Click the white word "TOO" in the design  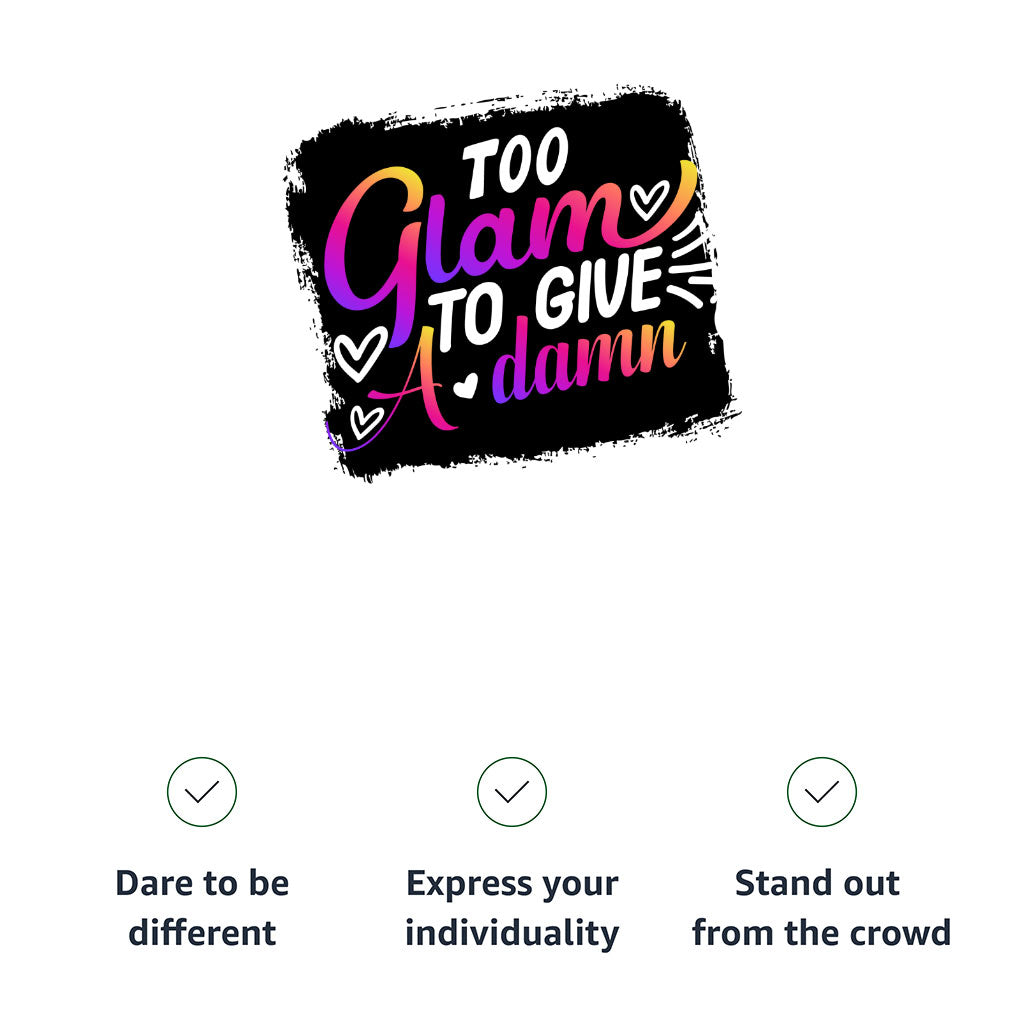517,167
